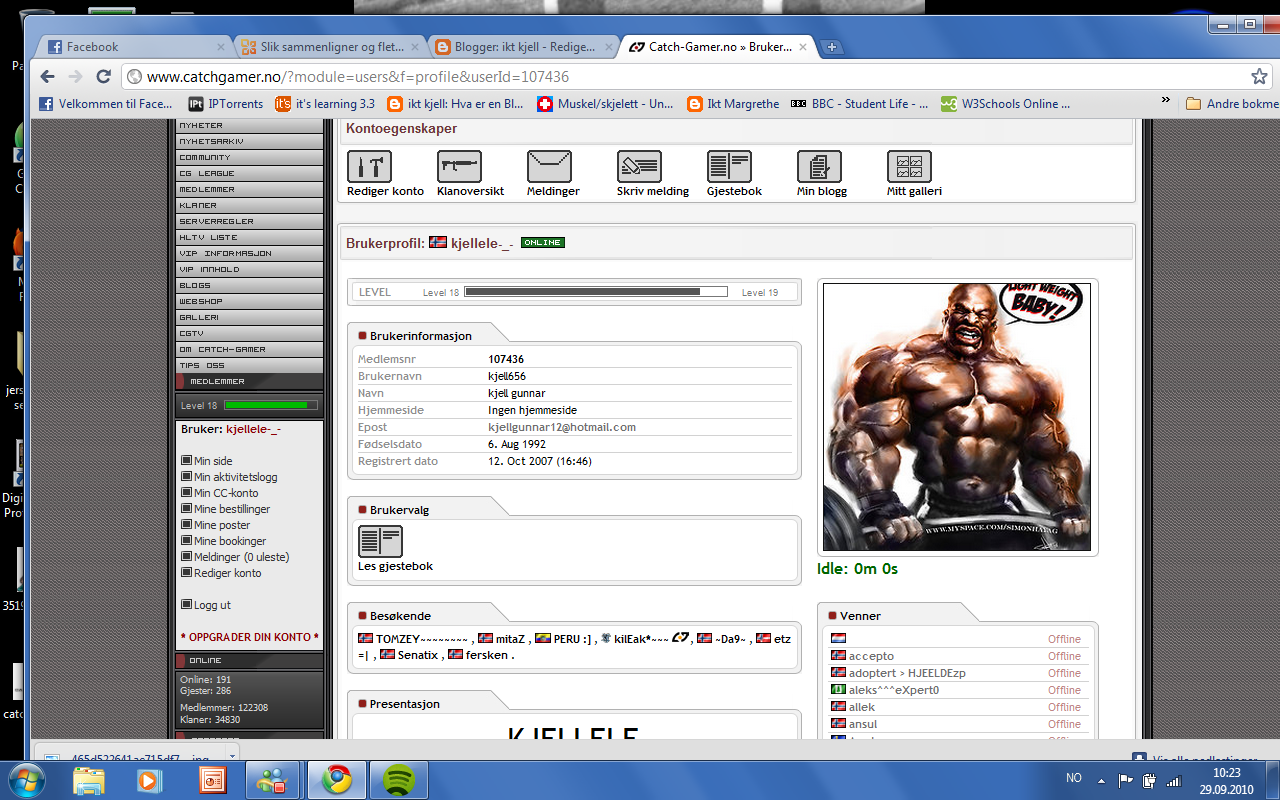
Task: Click the Mine bestillinger link
Action: click(232, 509)
